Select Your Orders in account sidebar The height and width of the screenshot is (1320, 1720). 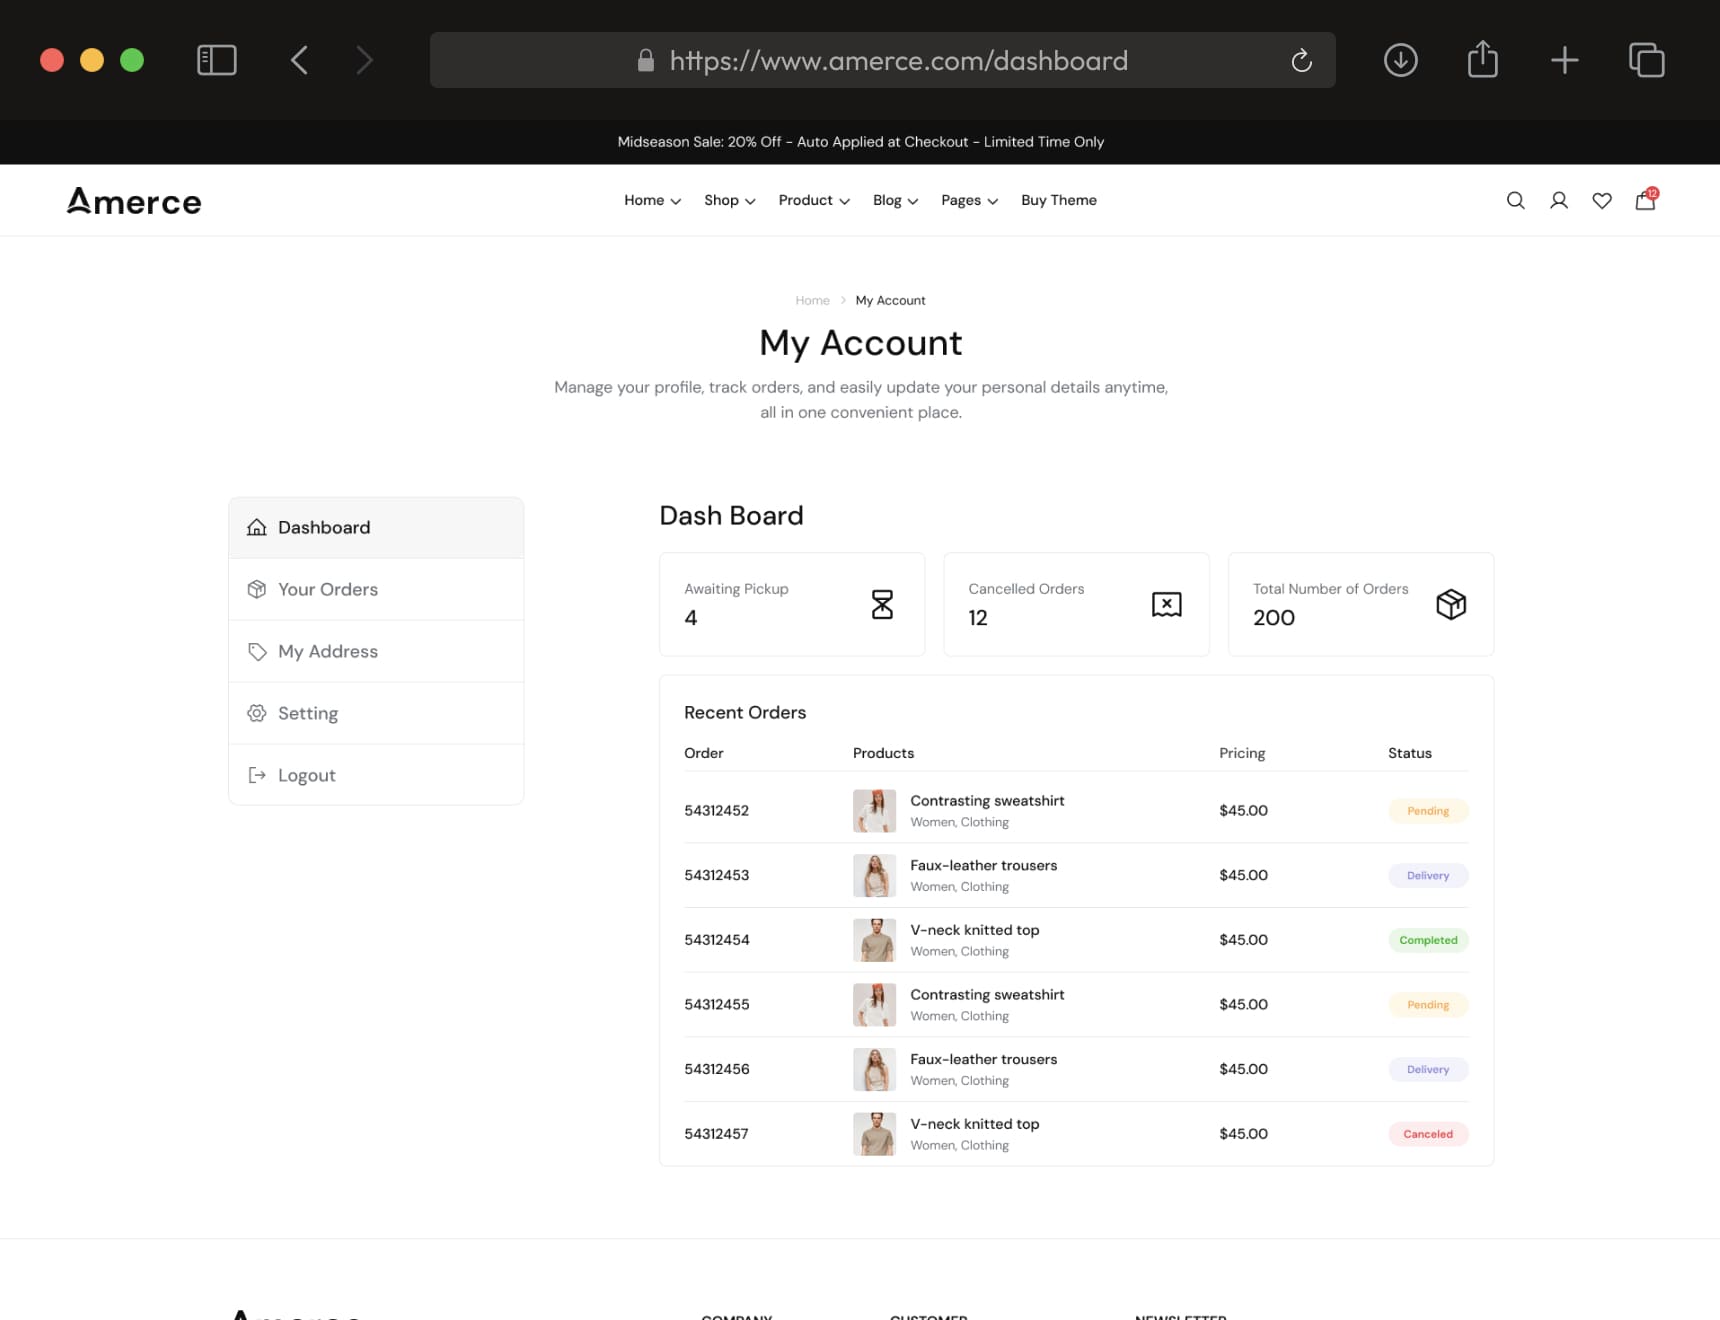(328, 589)
